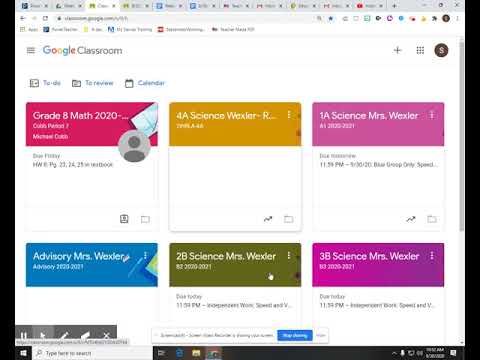
Task: Open the 2B Independent Work Speed assignment
Action: click(x=234, y=305)
